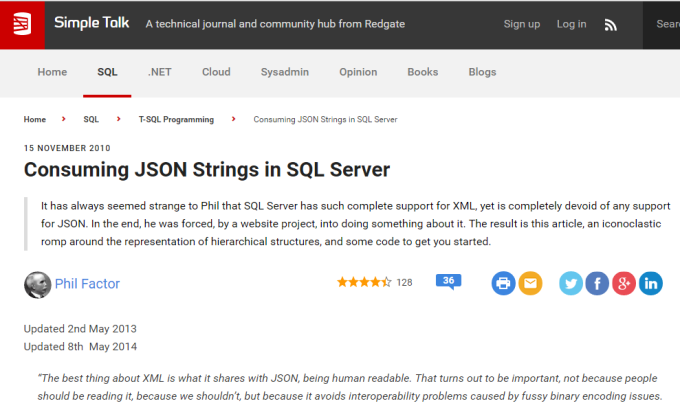The width and height of the screenshot is (680, 410).
Task: Click the Log in link
Action: point(571,24)
